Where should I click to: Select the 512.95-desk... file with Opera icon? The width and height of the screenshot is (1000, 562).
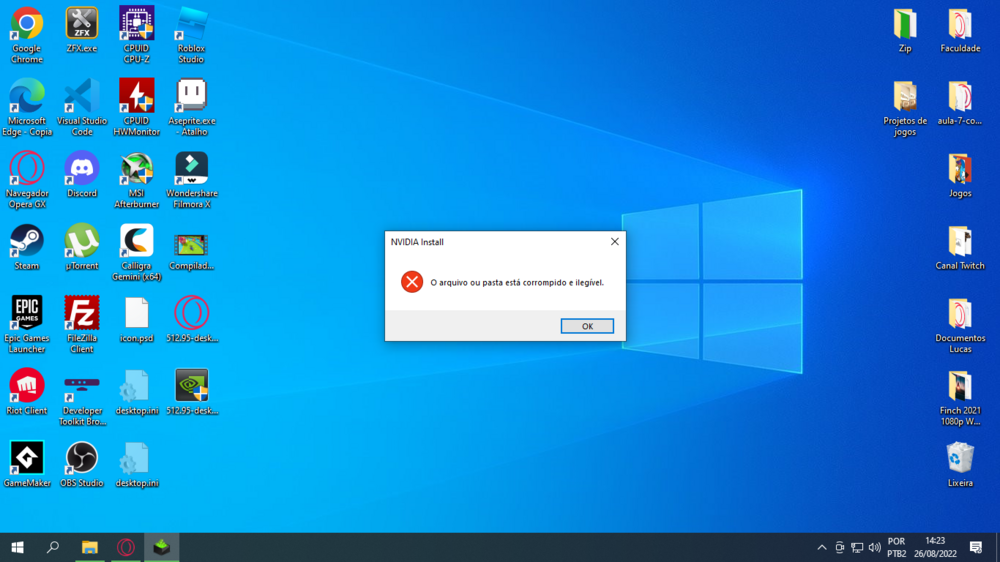tap(191, 320)
